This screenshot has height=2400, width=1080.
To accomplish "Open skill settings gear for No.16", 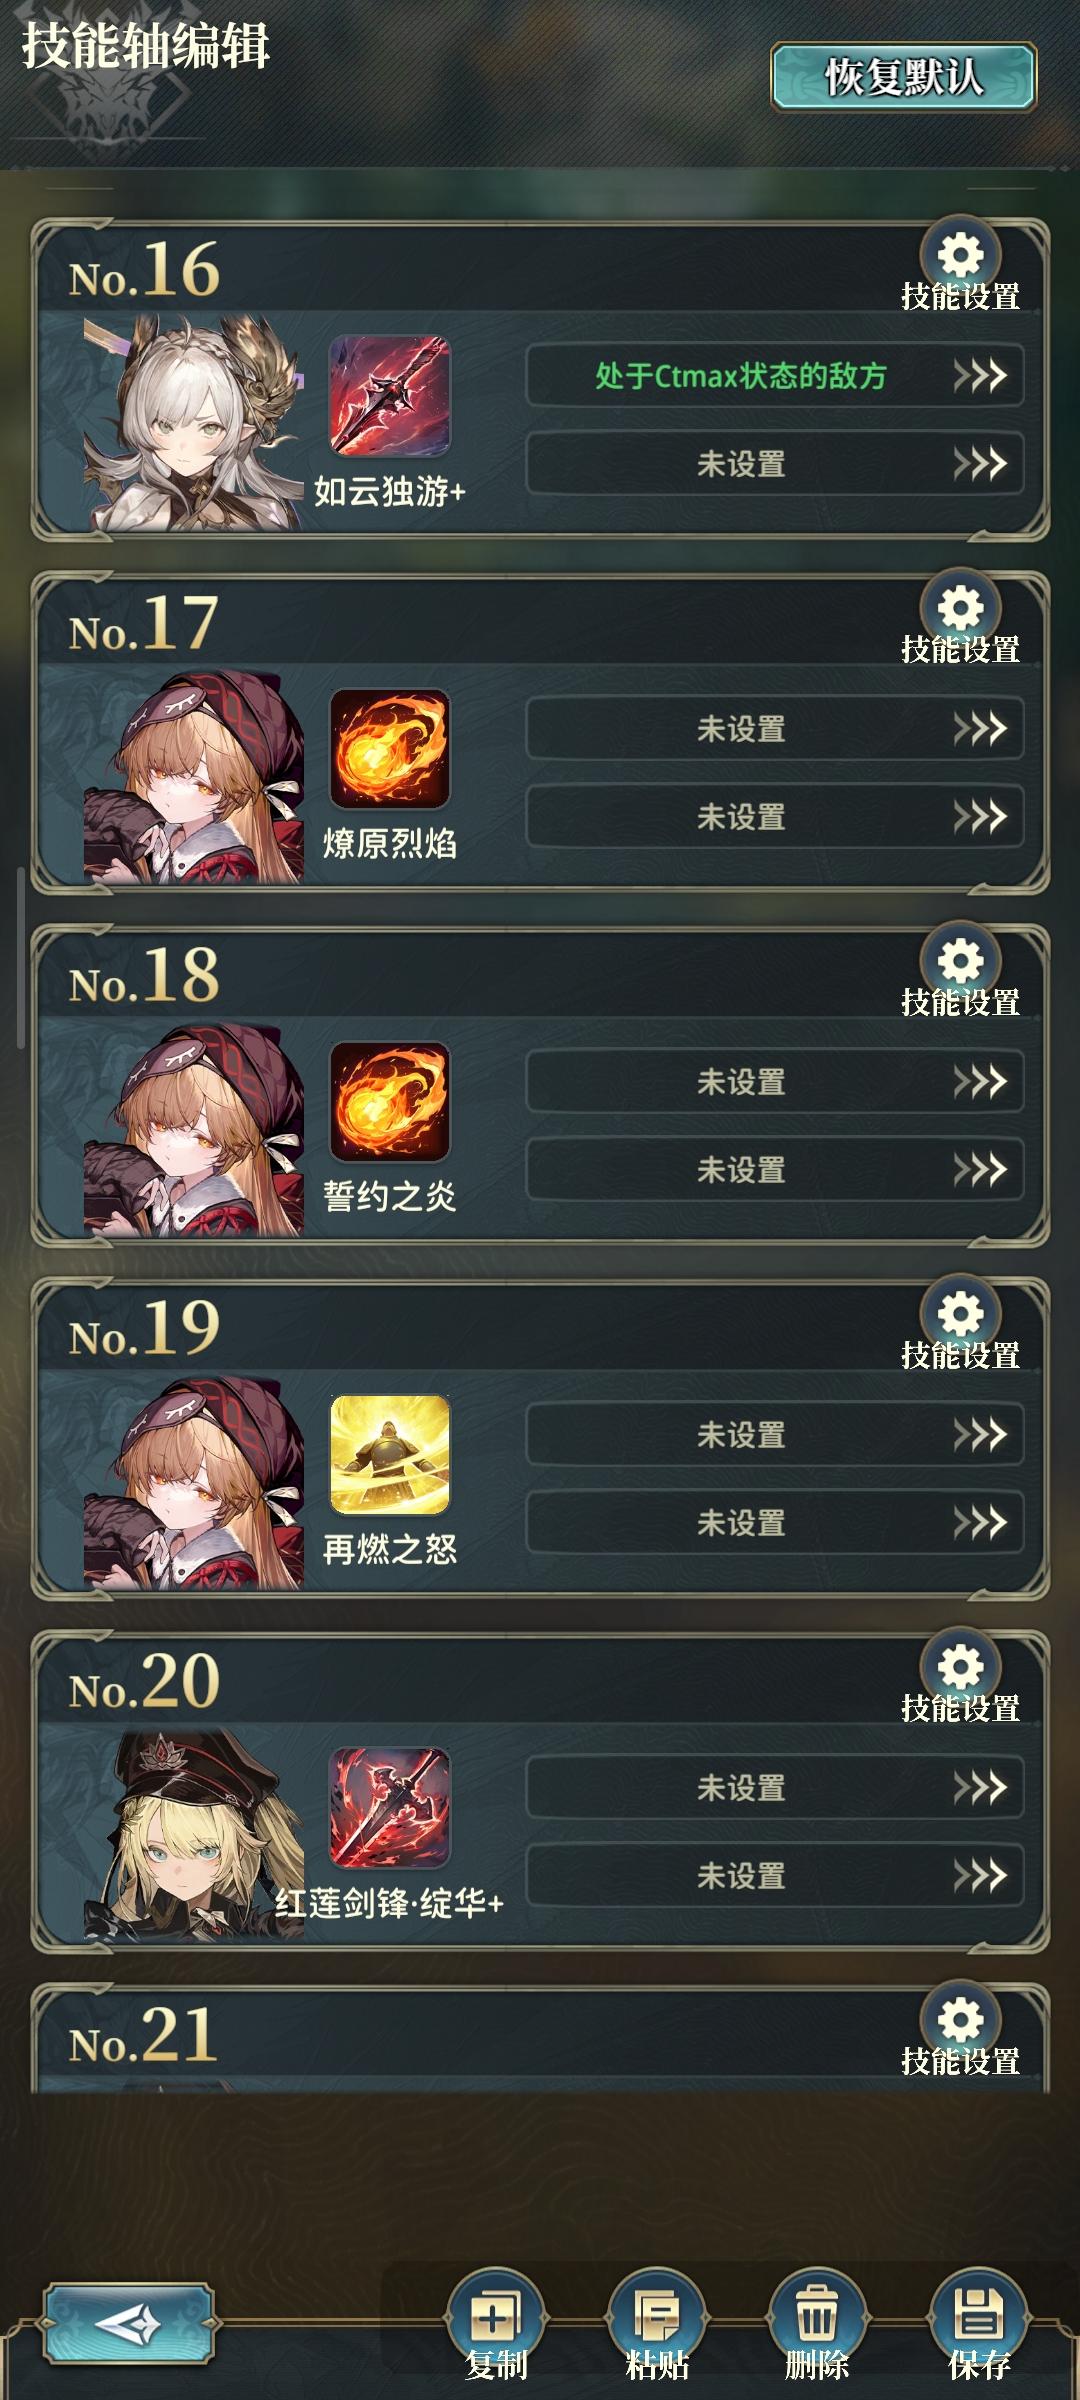I will click(x=960, y=257).
